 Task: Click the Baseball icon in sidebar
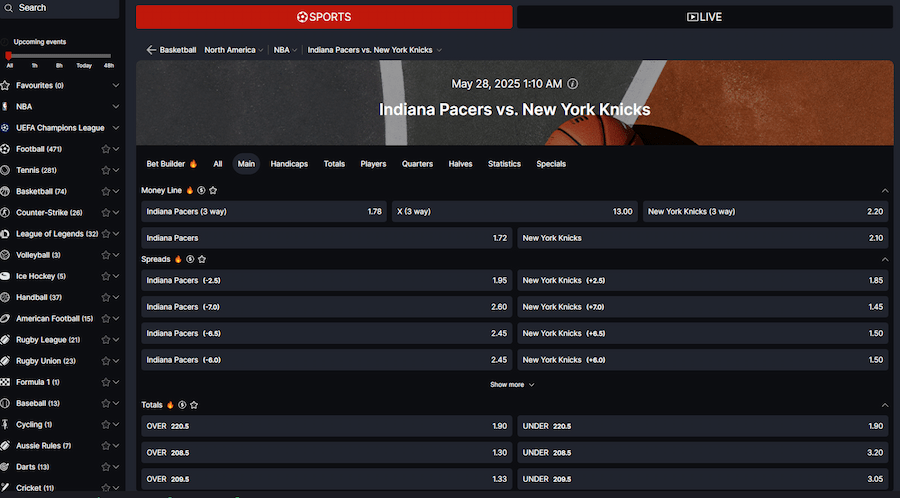pos(5,403)
